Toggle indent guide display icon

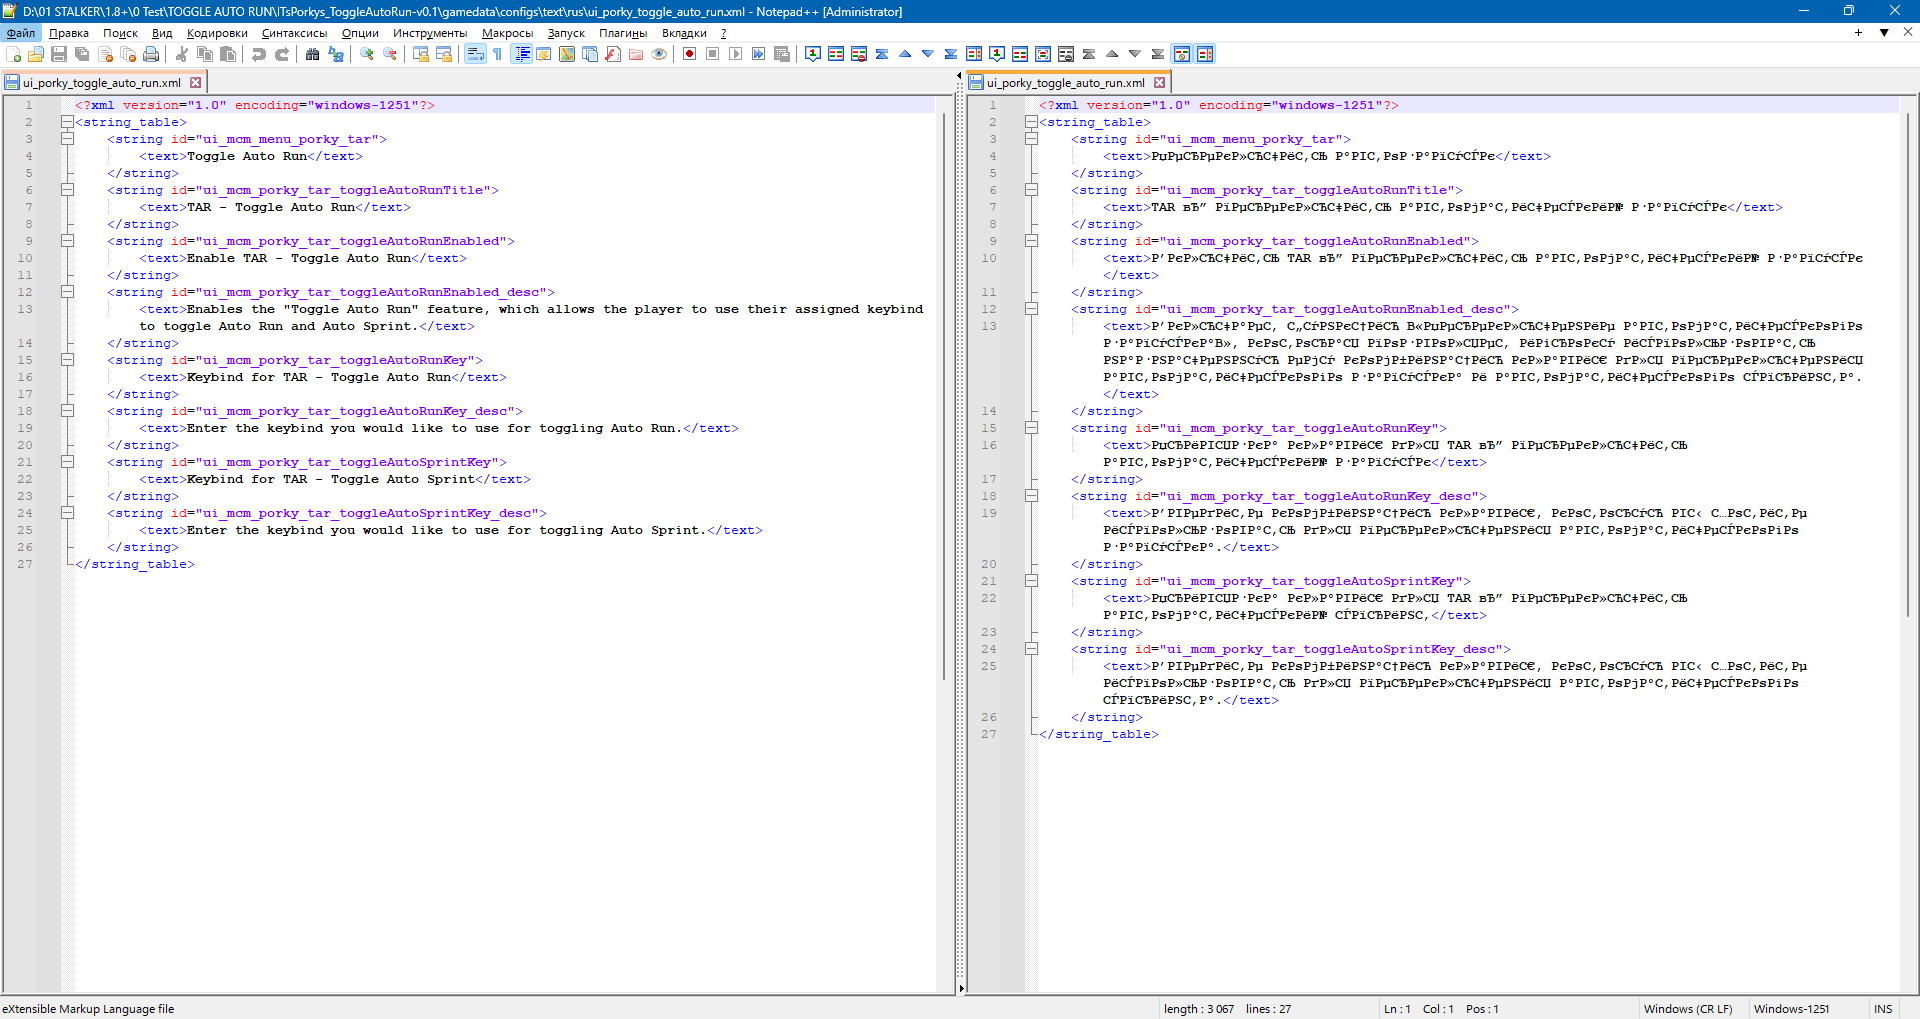(x=521, y=54)
